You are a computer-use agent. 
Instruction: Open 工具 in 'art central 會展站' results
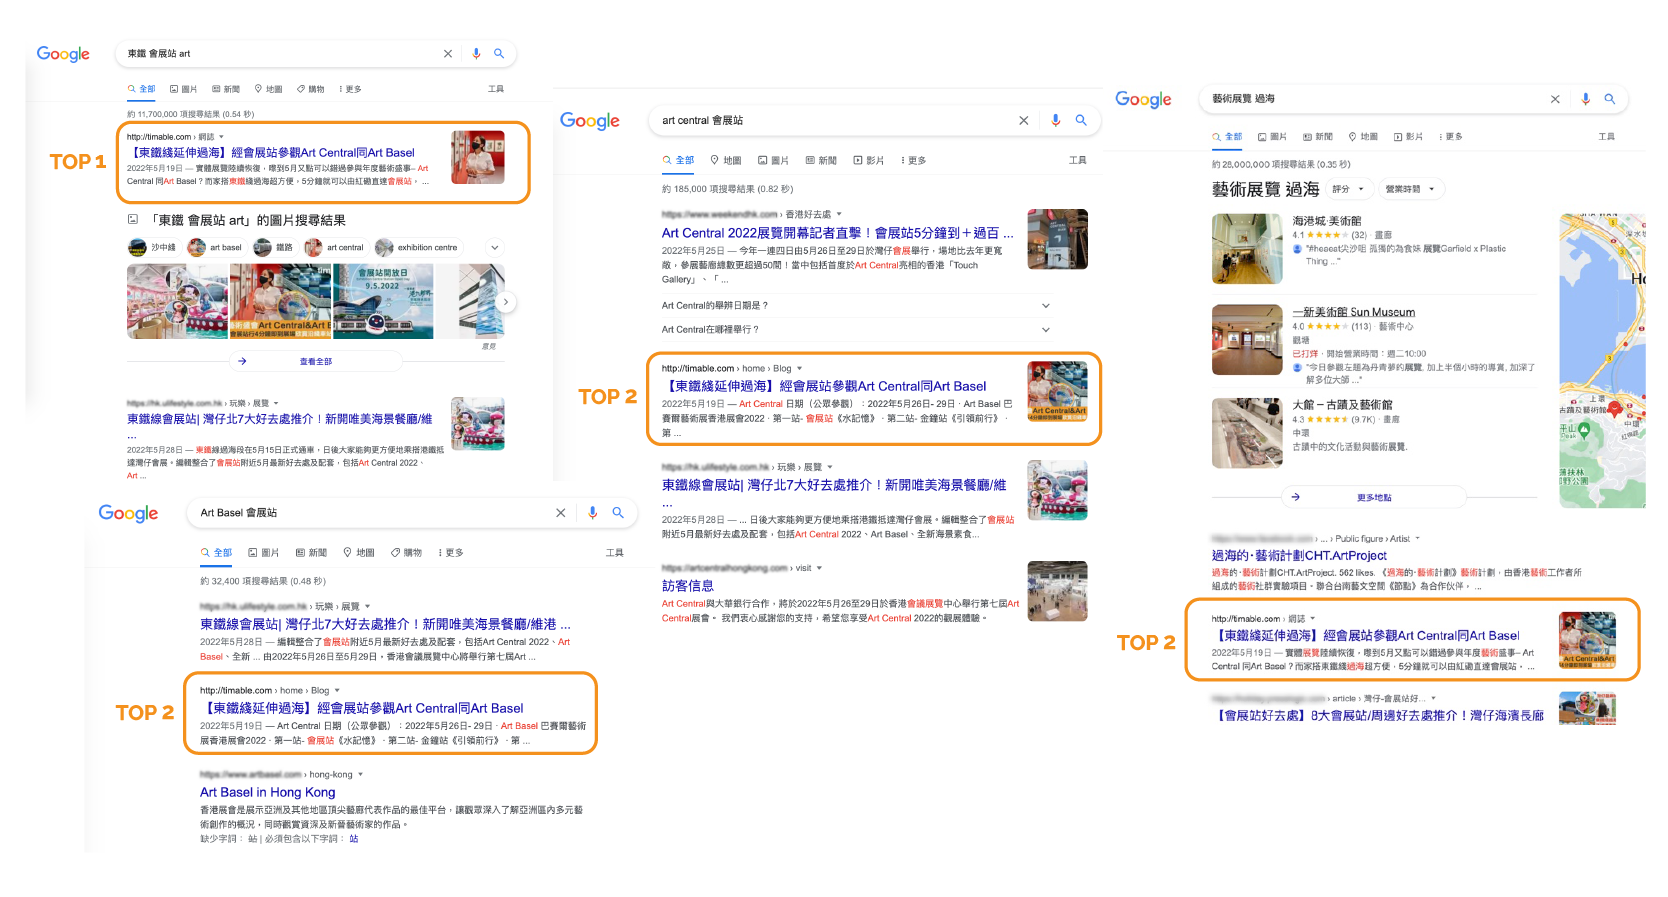pyautogui.click(x=1078, y=160)
